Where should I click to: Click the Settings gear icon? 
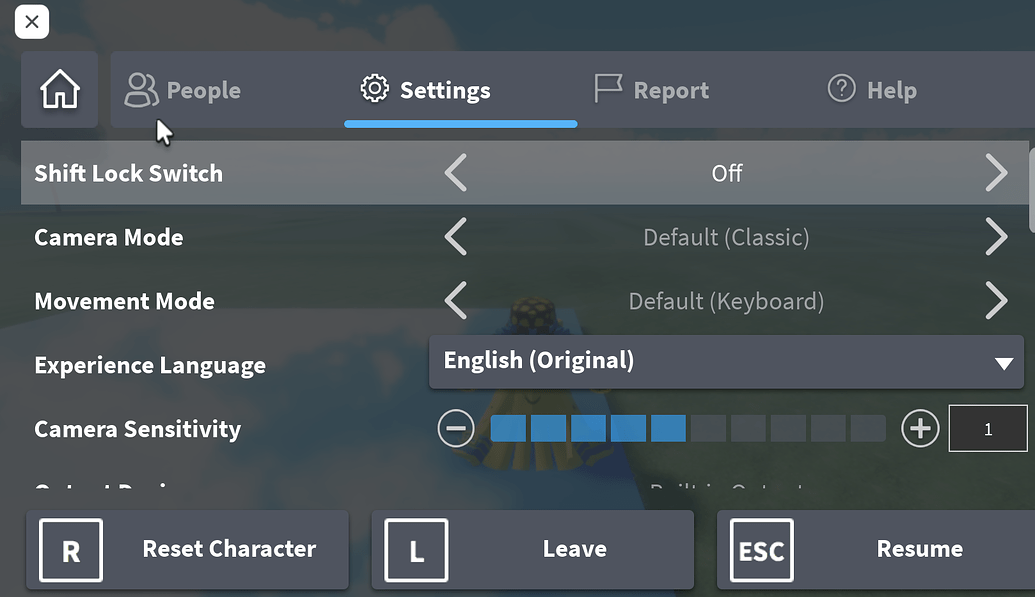pyautogui.click(x=374, y=89)
